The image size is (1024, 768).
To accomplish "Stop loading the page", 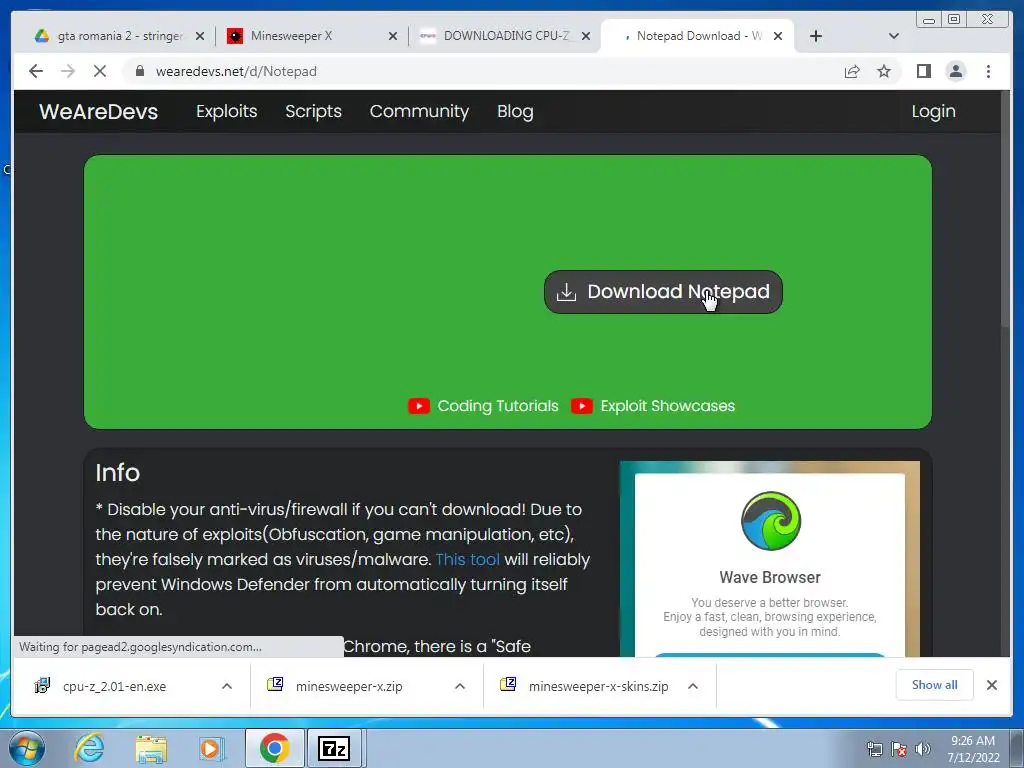I will coord(99,71).
